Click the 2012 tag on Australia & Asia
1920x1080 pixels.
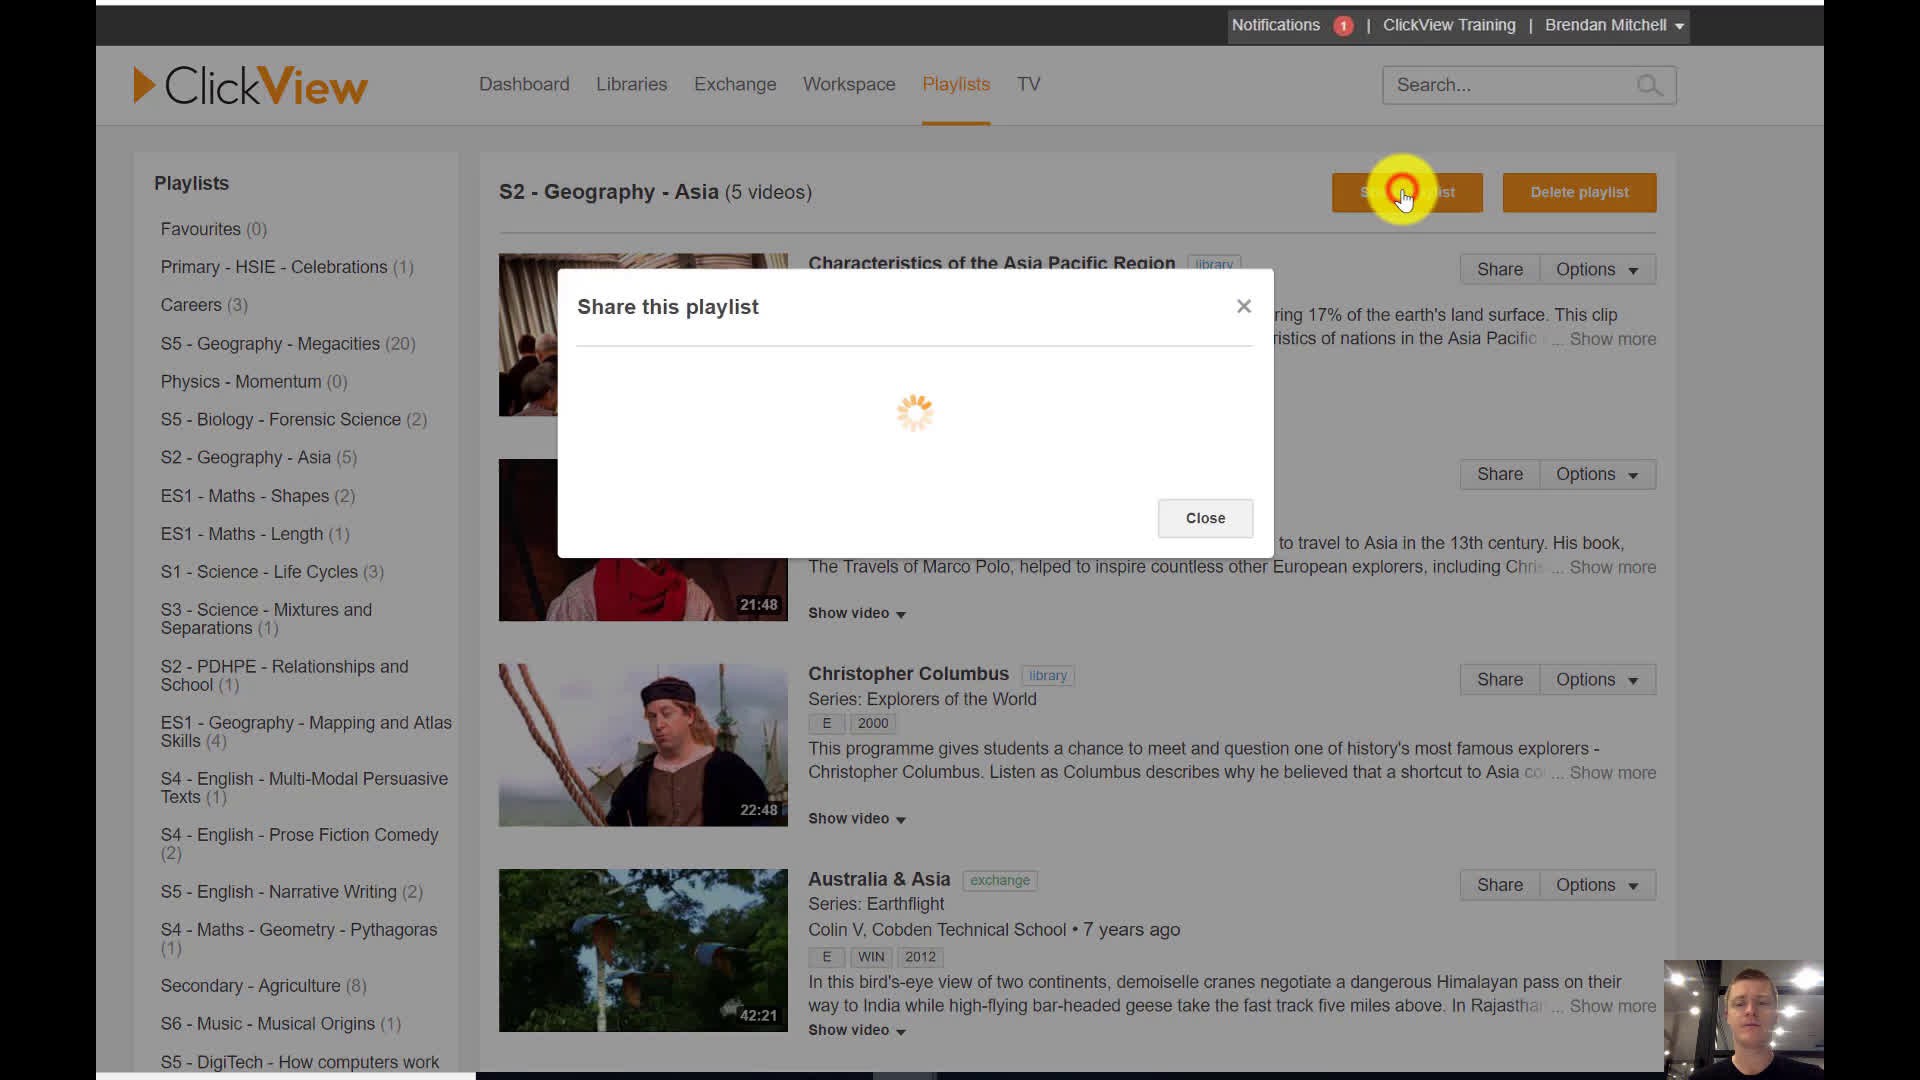tap(920, 957)
